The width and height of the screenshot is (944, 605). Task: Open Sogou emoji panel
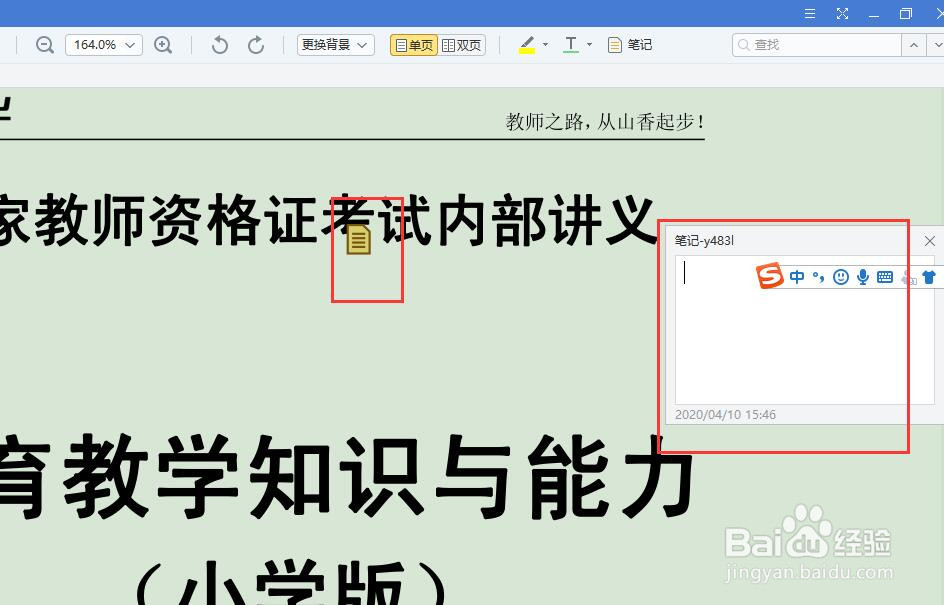pos(840,277)
